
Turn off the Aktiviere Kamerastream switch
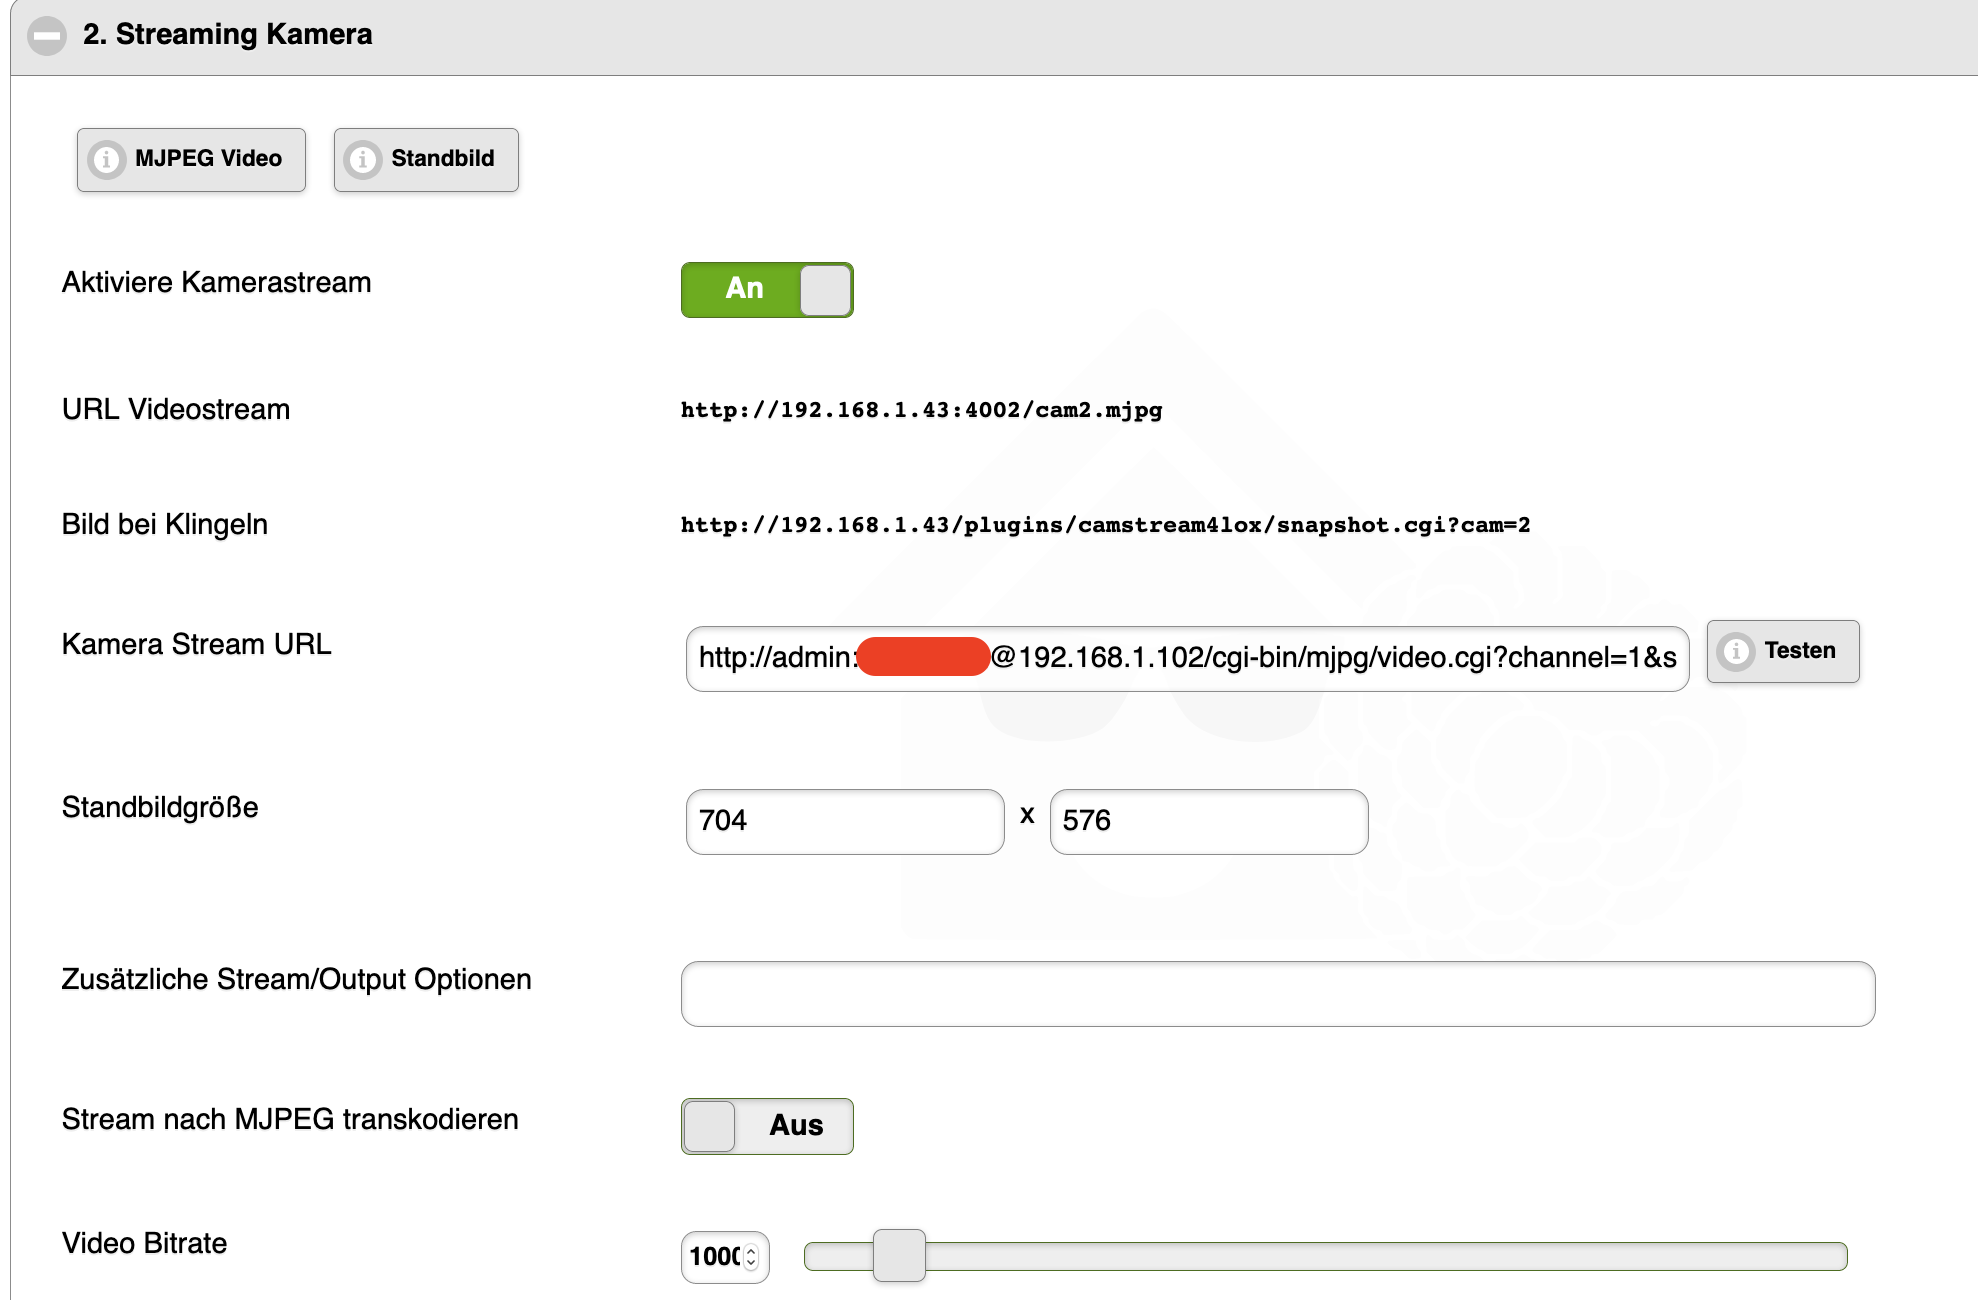click(x=767, y=290)
